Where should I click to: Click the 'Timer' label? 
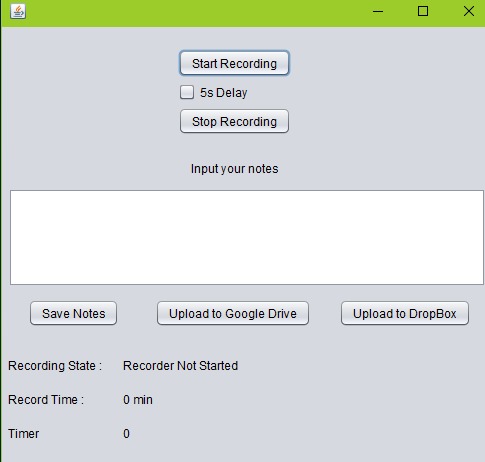(23, 434)
